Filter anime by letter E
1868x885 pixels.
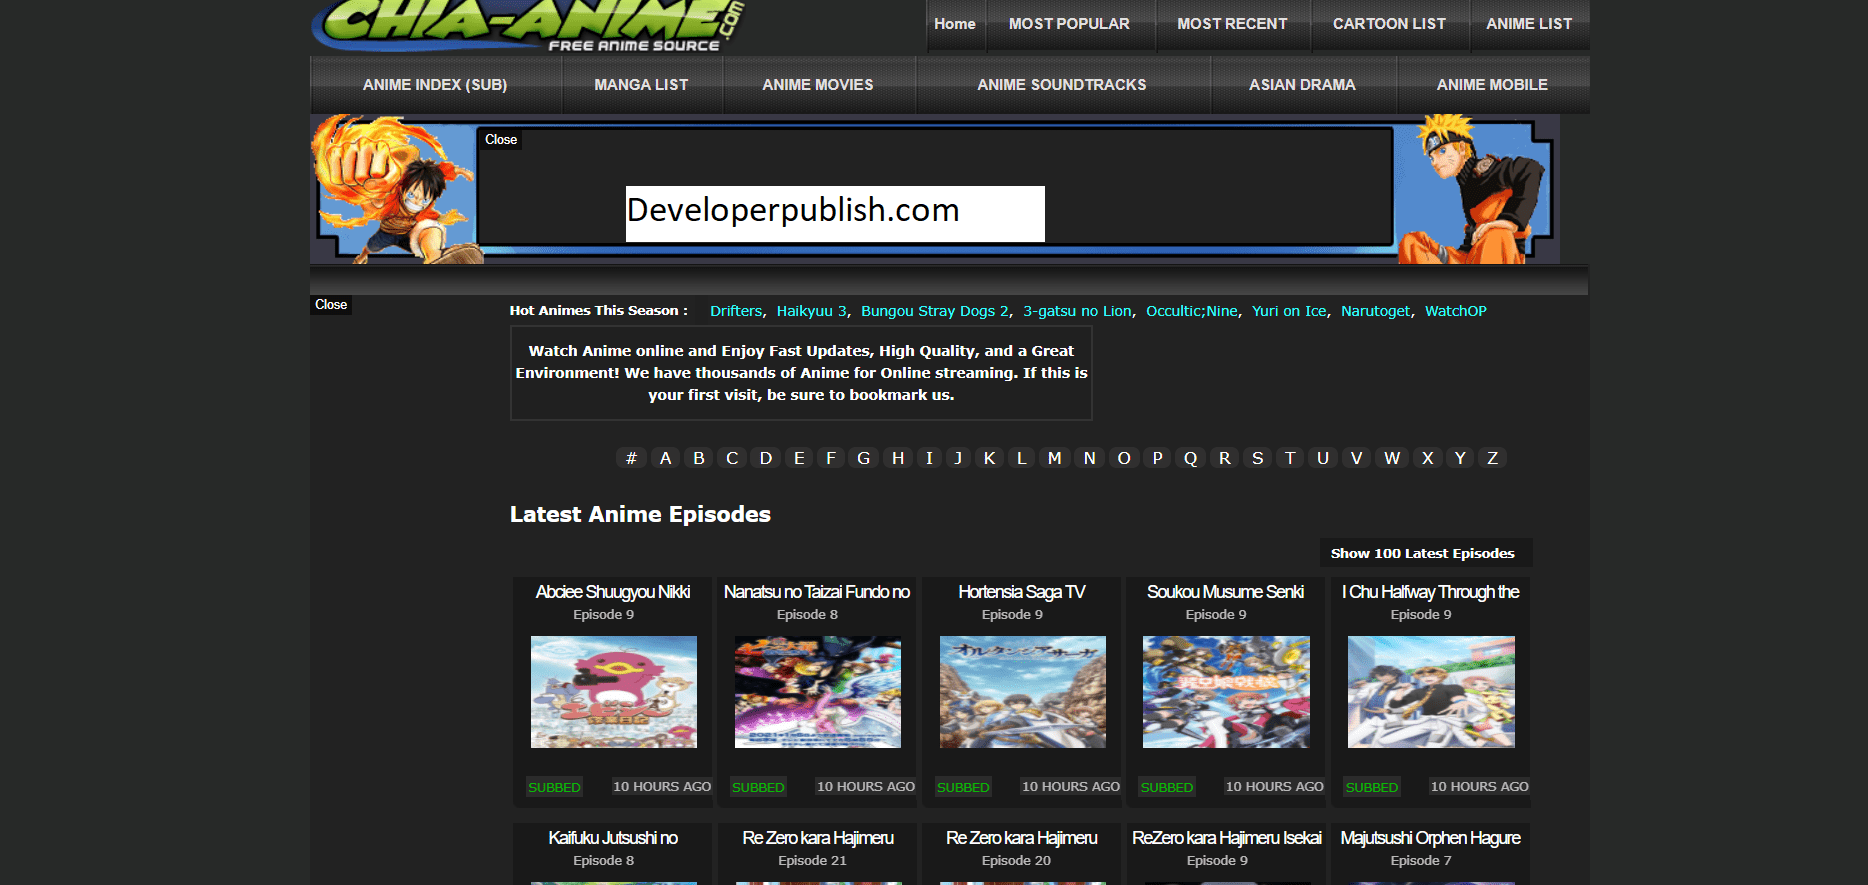click(799, 458)
